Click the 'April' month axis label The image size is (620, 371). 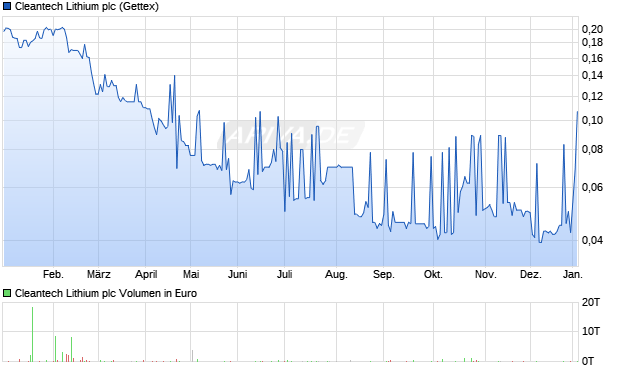point(146,274)
